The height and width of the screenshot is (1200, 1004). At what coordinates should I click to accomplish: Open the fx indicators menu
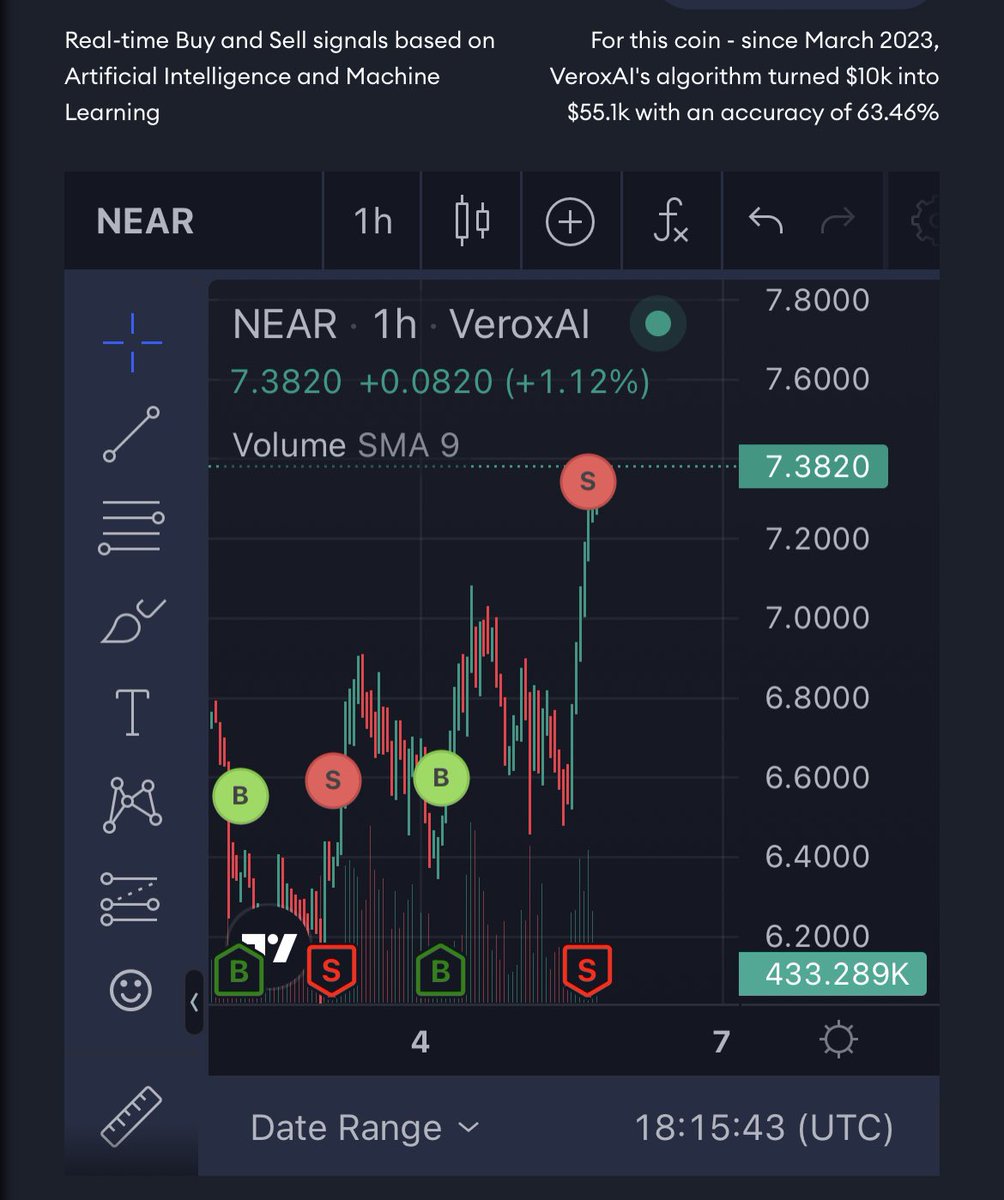pos(671,221)
